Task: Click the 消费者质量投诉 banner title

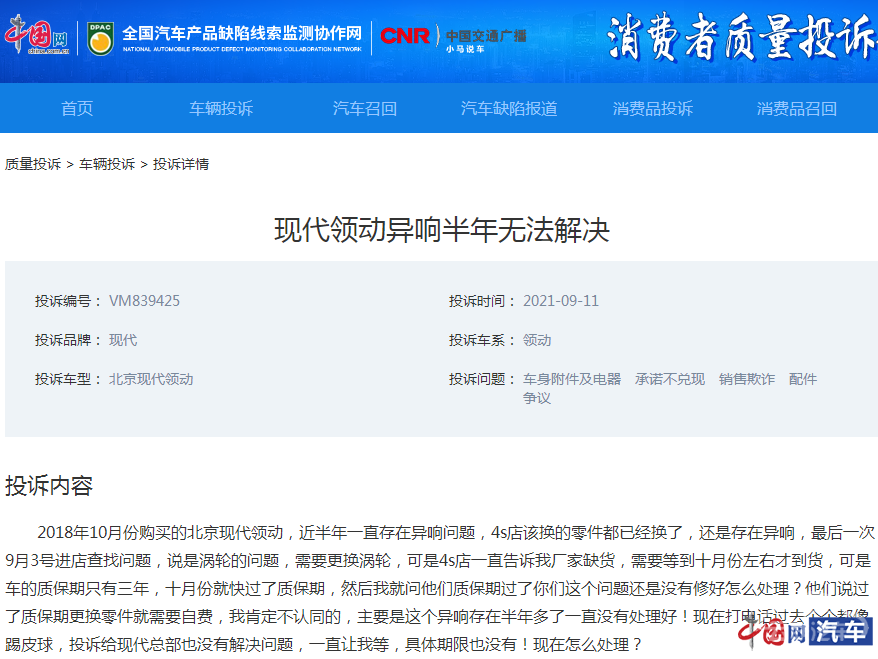Action: pos(741,37)
